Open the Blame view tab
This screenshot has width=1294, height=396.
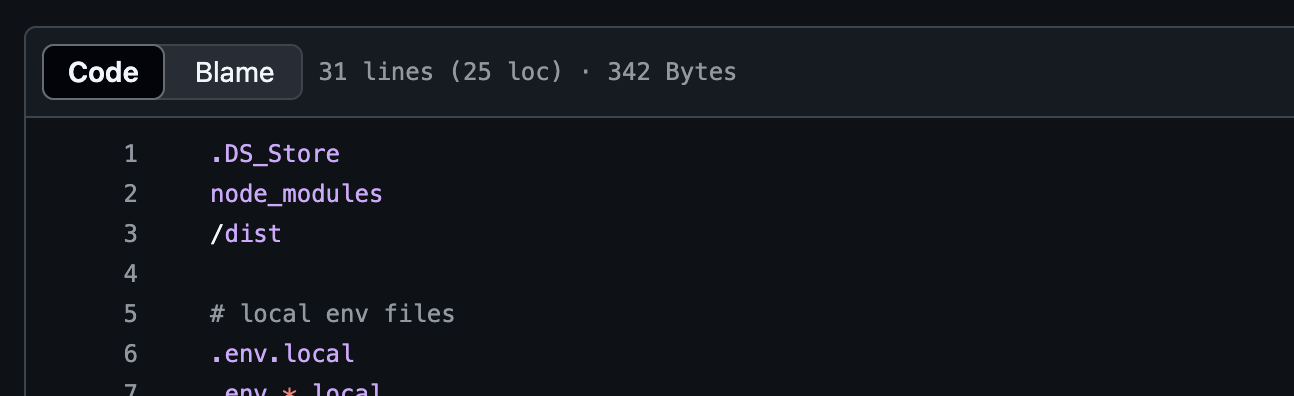234,72
